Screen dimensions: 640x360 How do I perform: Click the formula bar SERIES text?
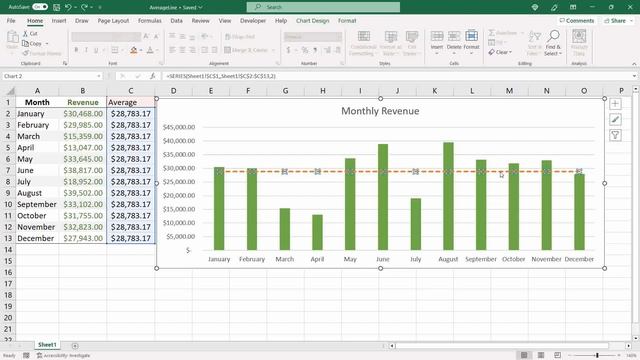[220, 76]
